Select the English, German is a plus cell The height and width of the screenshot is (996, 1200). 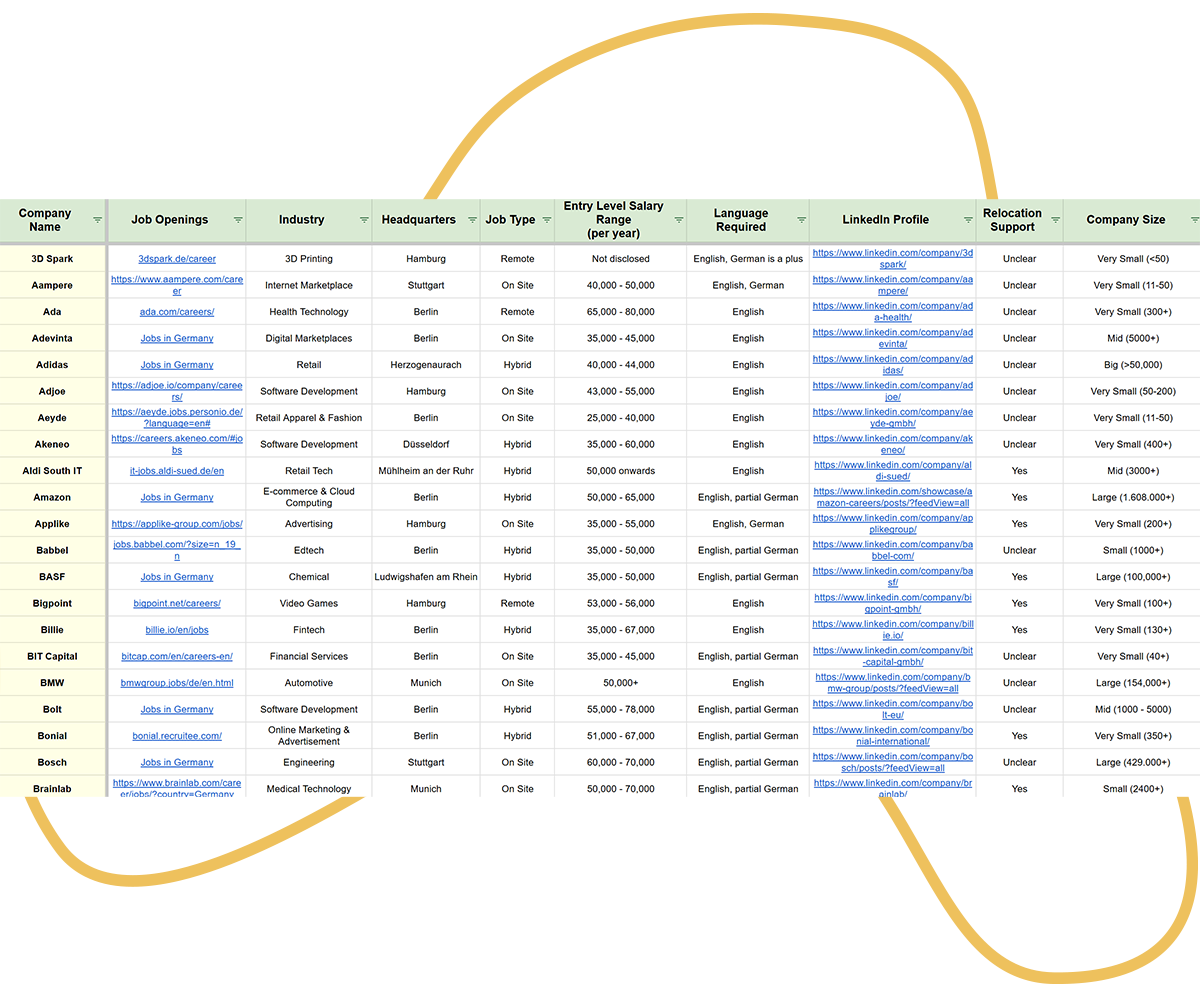(x=748, y=259)
